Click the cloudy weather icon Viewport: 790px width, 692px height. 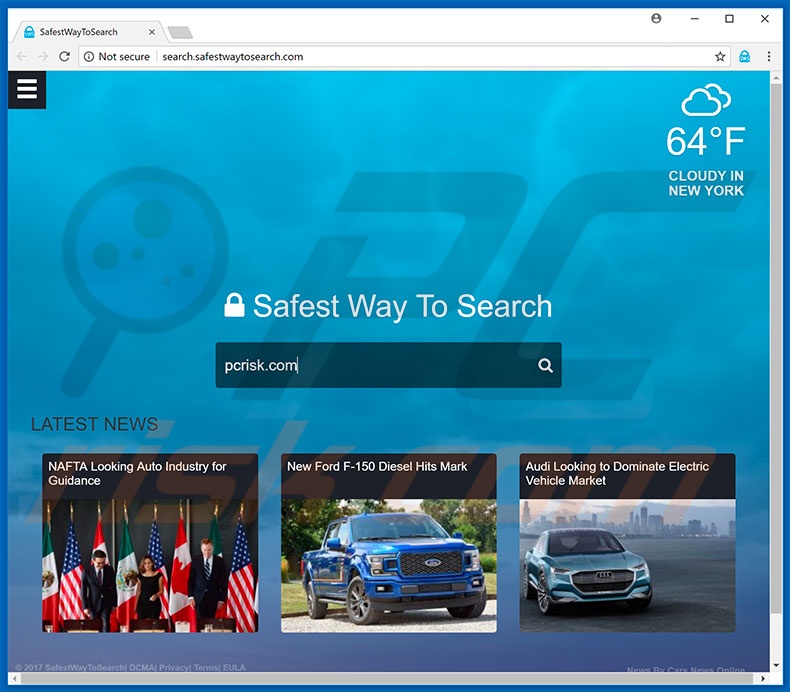coord(706,100)
